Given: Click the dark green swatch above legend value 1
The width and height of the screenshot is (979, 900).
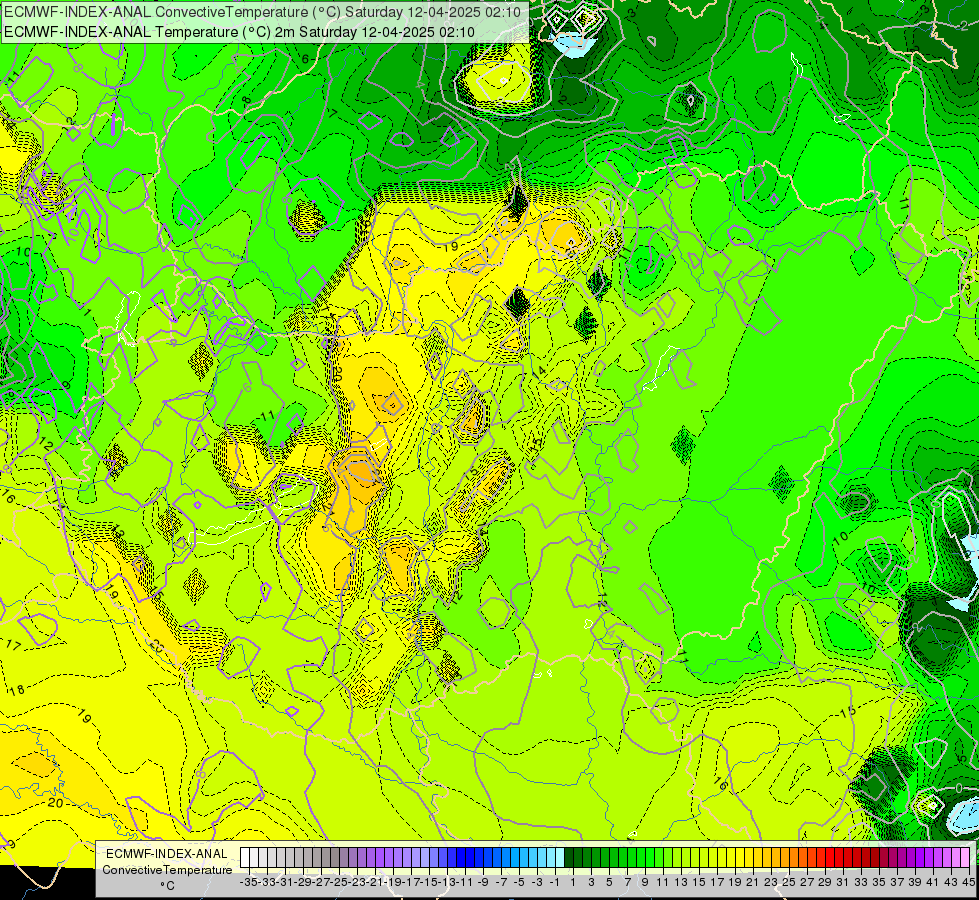Looking at the screenshot, I should point(569,858).
